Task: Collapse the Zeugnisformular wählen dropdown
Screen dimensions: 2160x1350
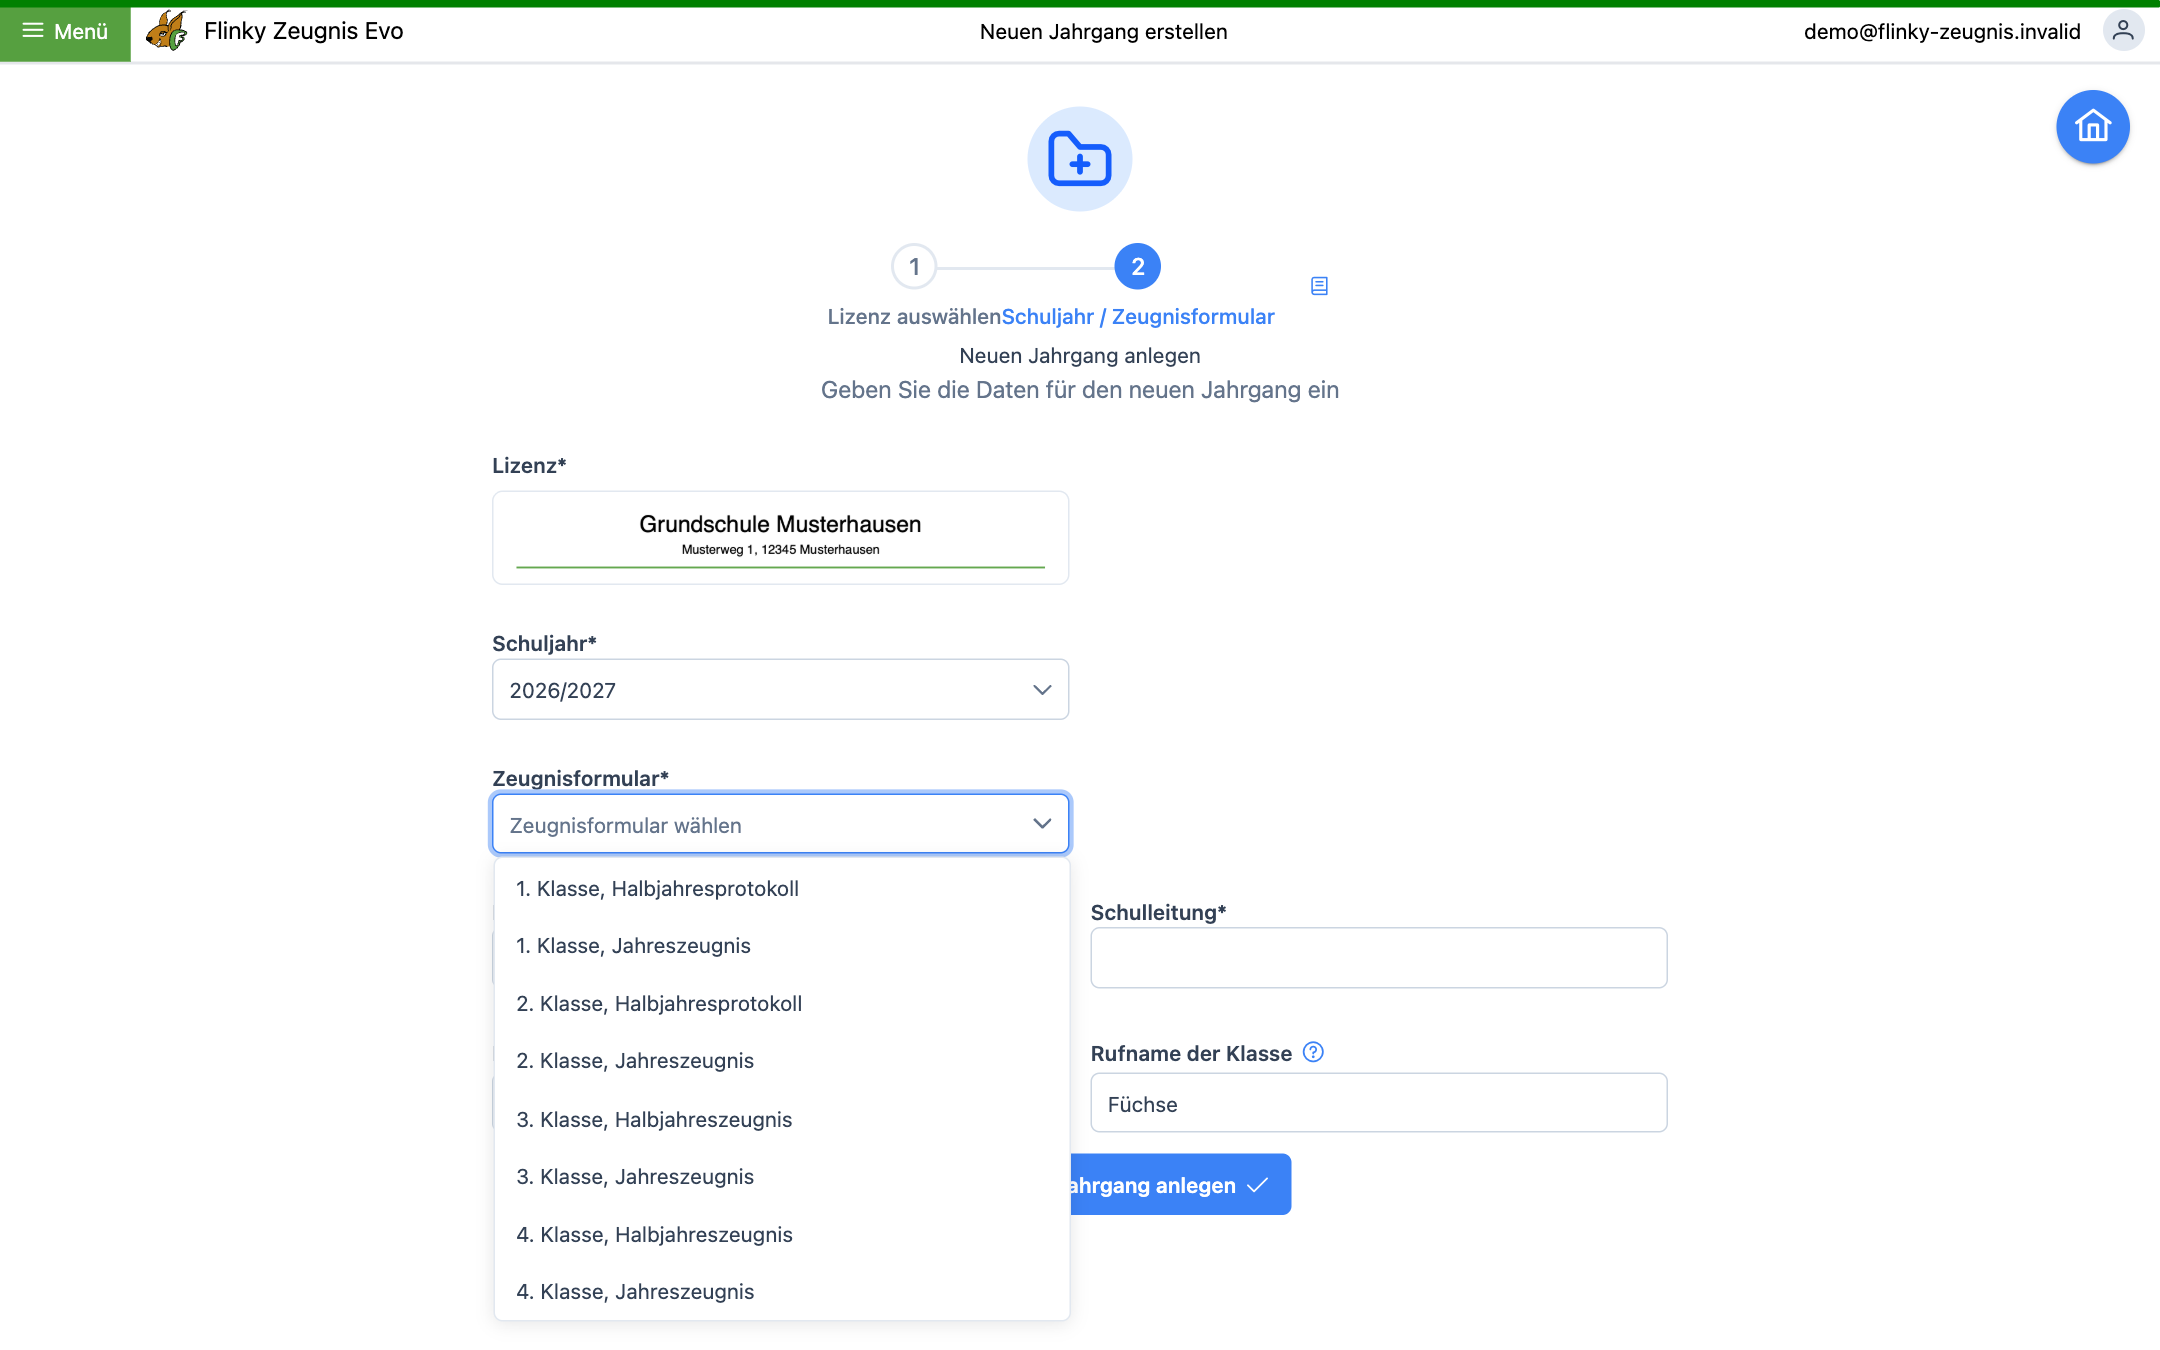Action: coord(780,824)
